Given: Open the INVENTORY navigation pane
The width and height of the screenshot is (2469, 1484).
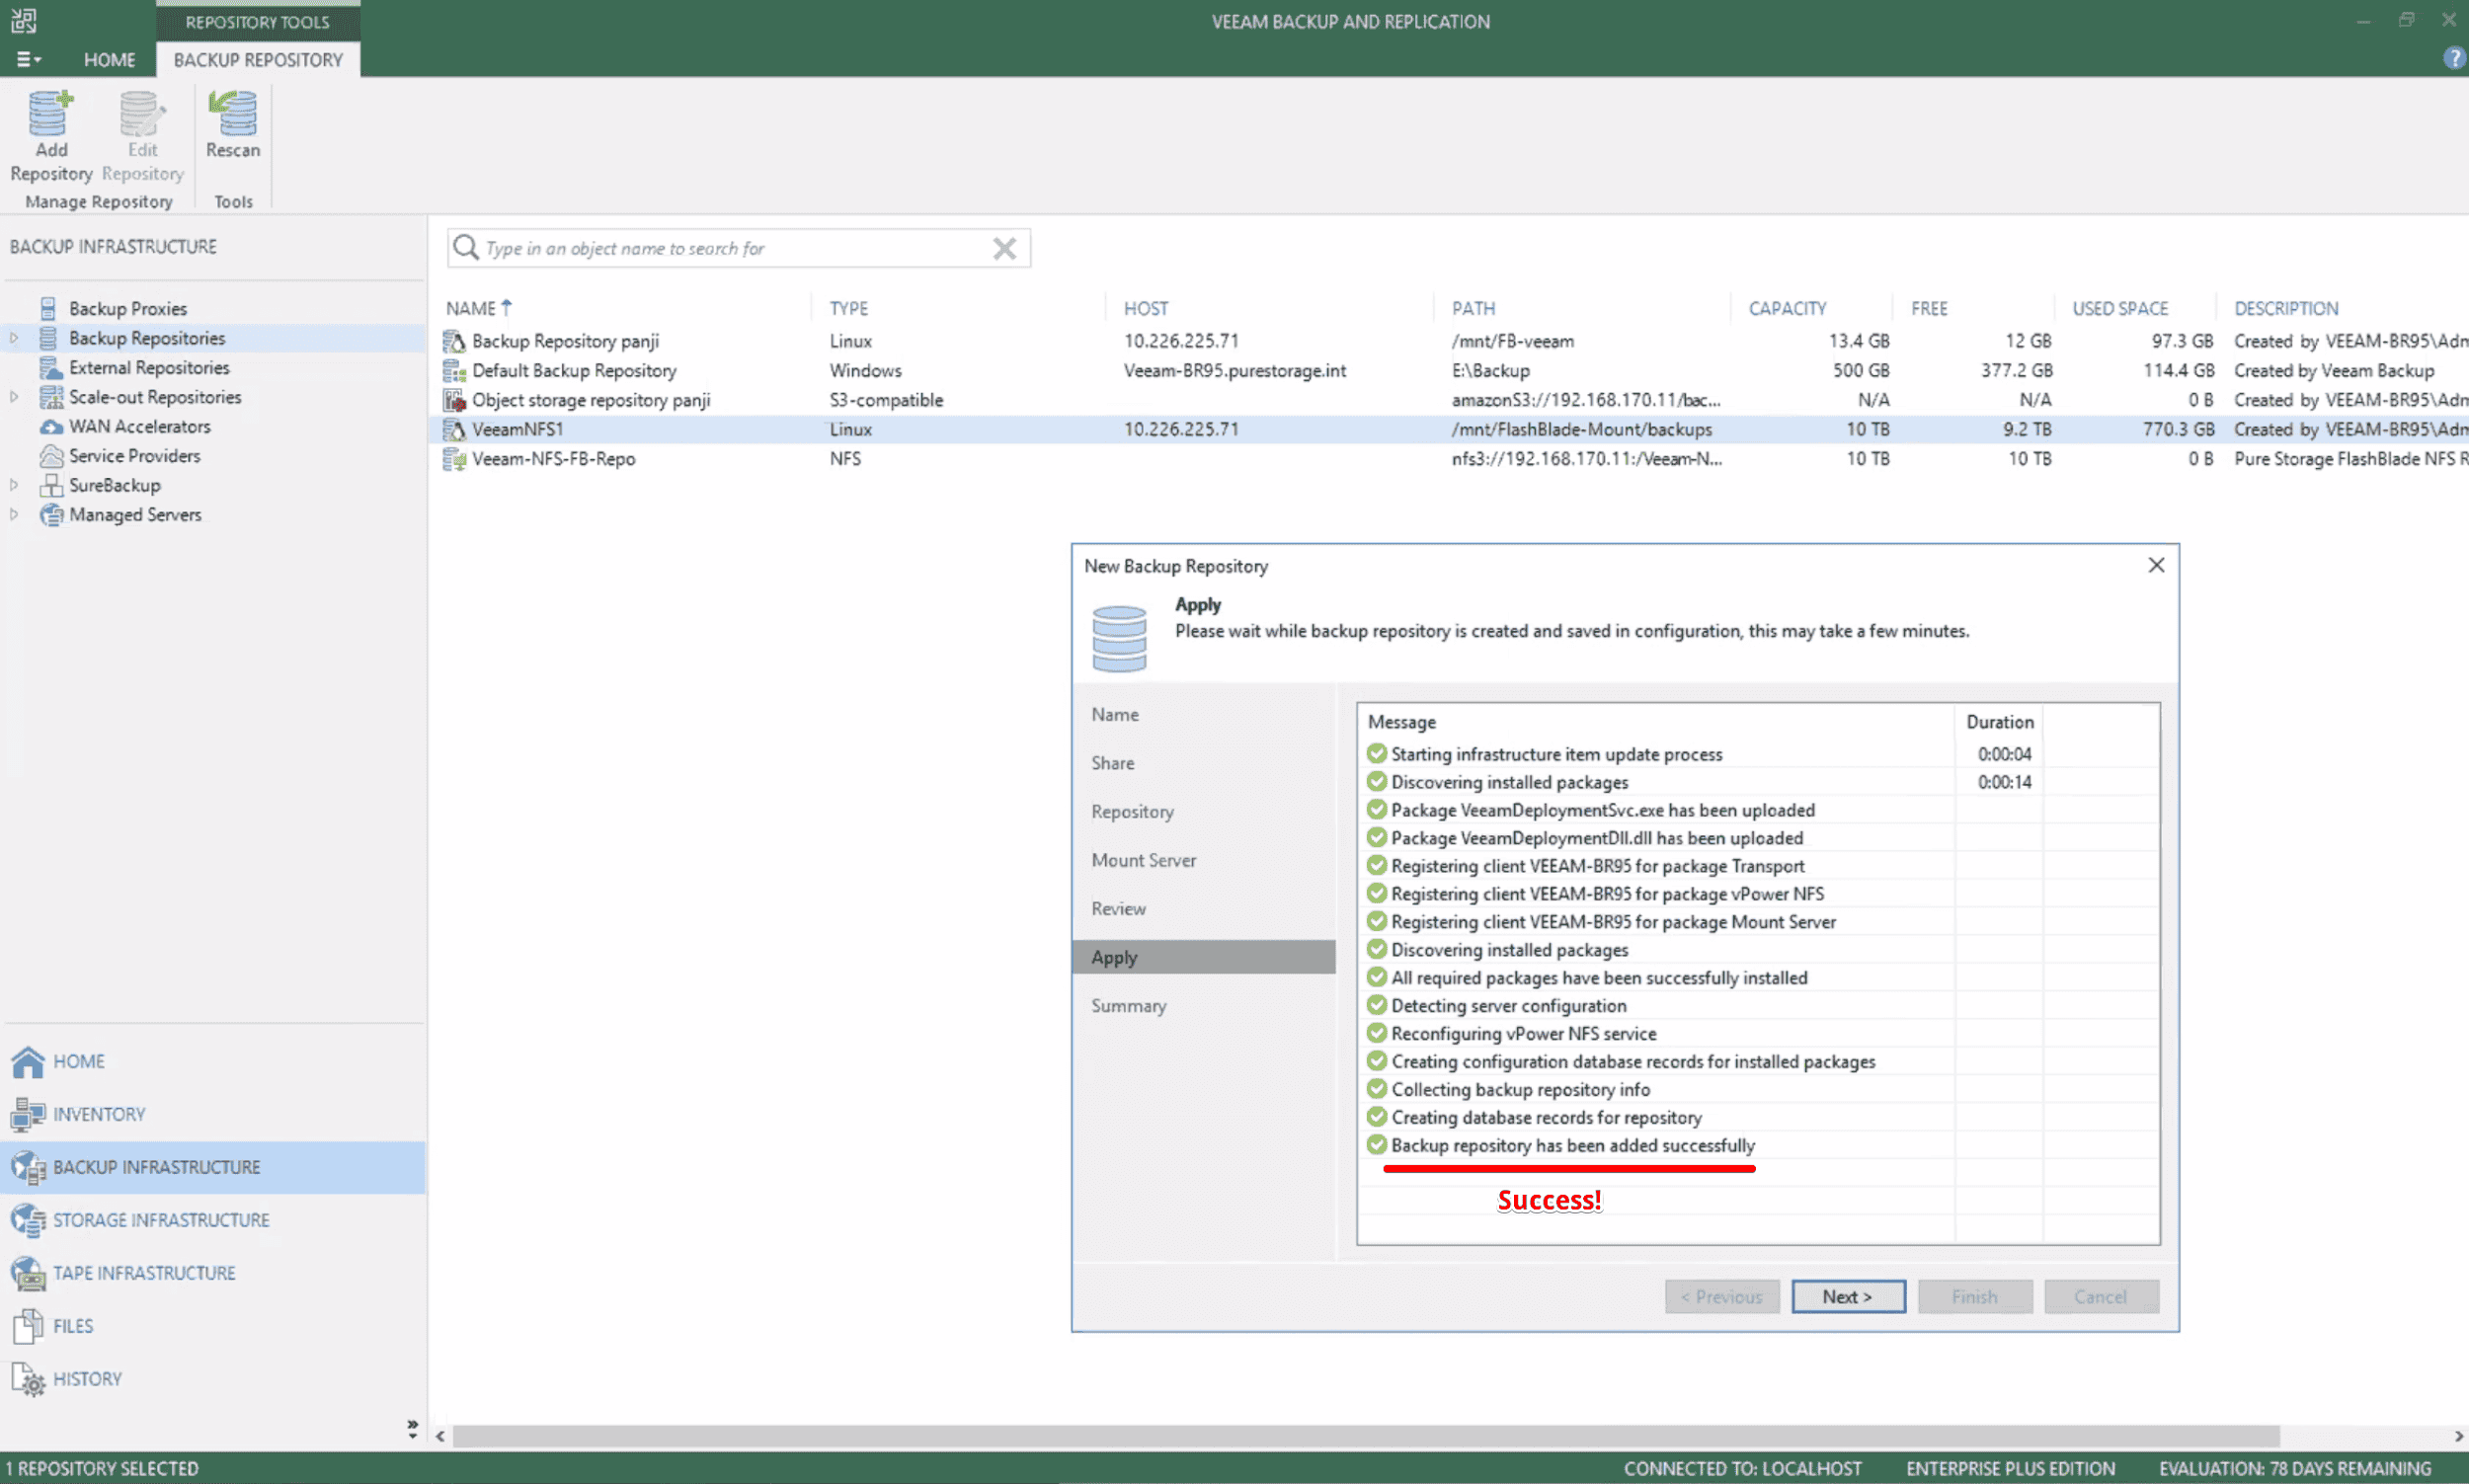Looking at the screenshot, I should pos(212,1114).
